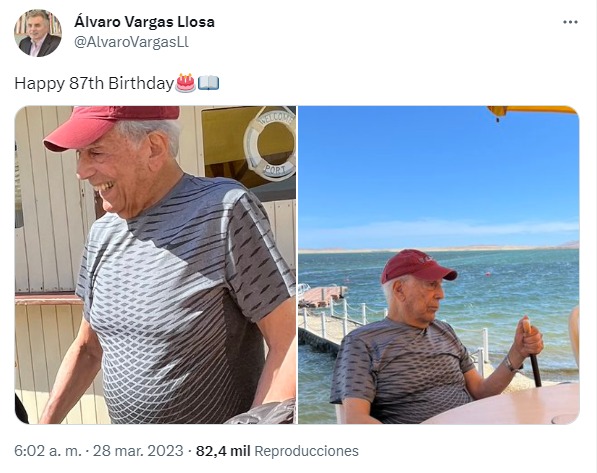Click the @AlvaroVargasLL handle
This screenshot has height=473, width=597.
[x=131, y=42]
